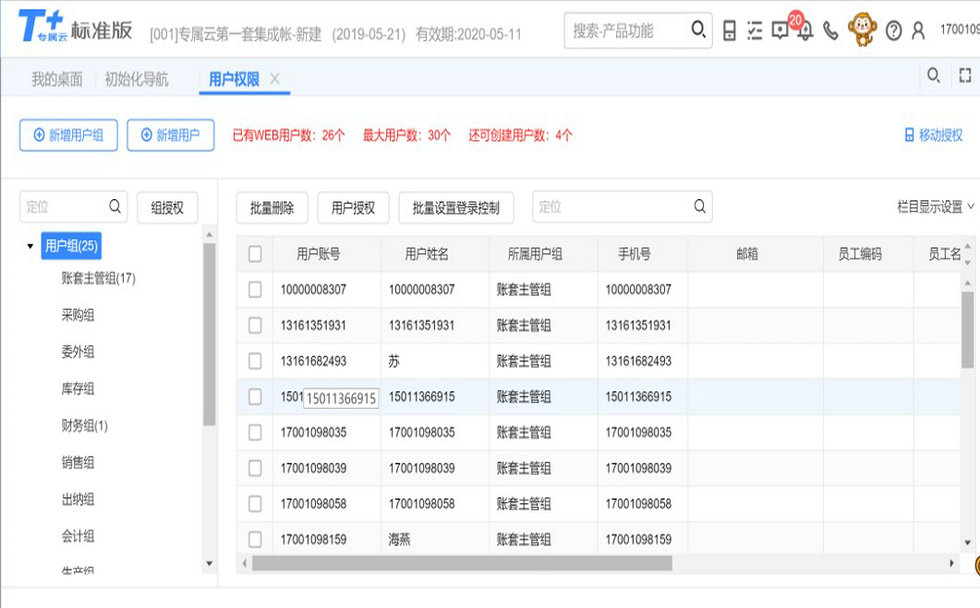
Task: Open the user profile icon
Action: pos(918,30)
